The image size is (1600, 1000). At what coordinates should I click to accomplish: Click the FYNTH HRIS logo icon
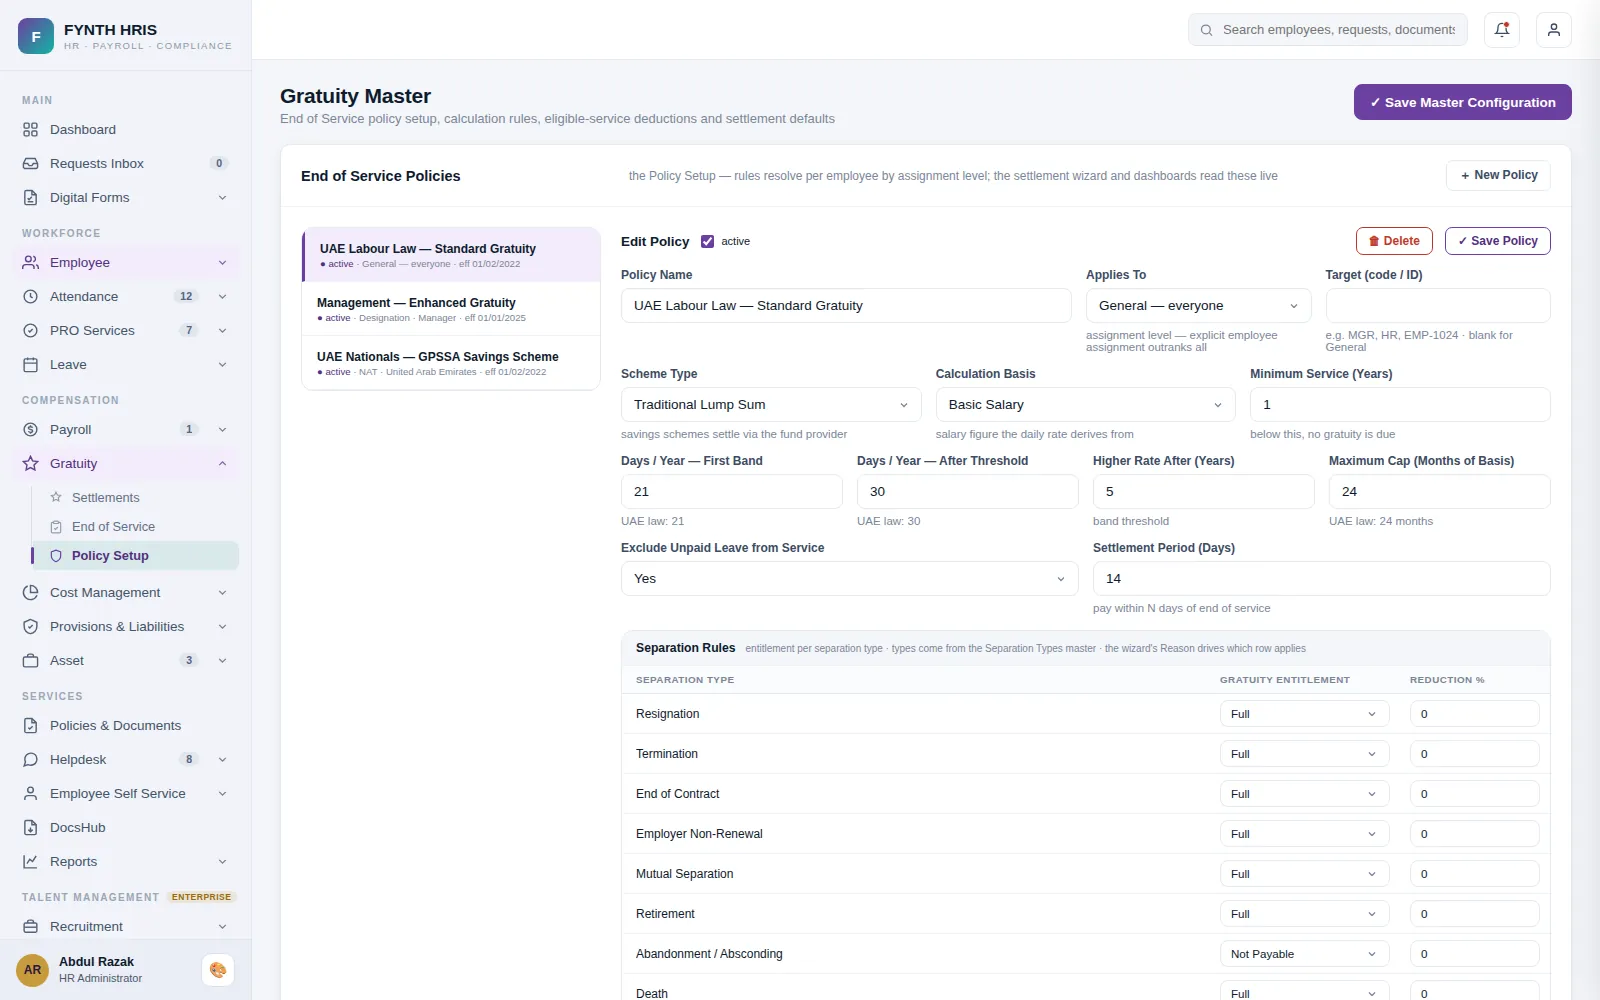36,36
